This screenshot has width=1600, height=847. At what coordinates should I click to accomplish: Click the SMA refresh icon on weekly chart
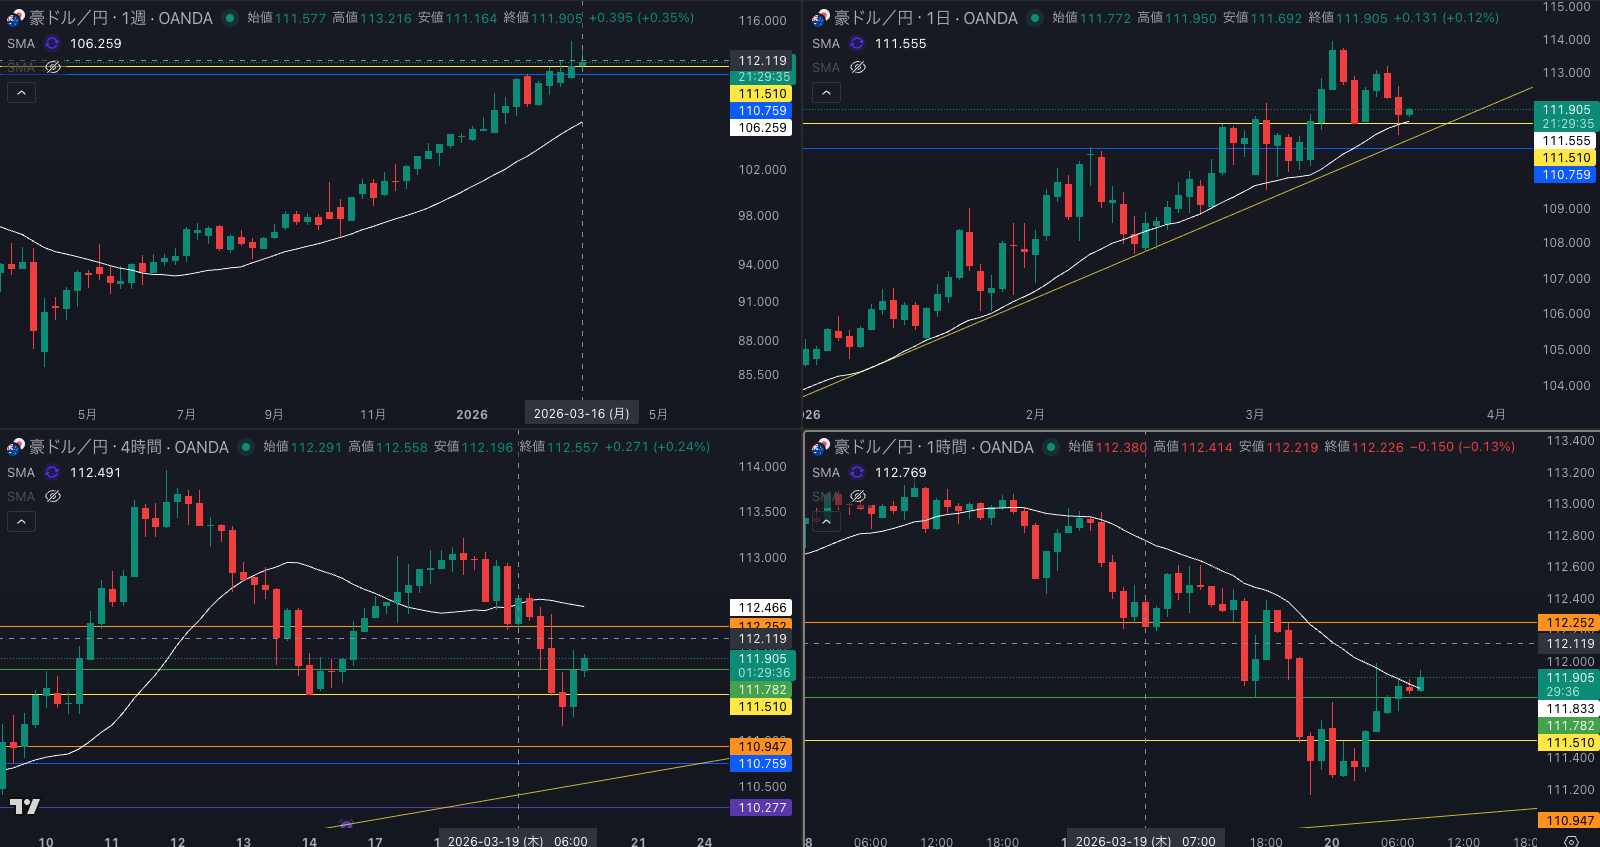(x=52, y=43)
